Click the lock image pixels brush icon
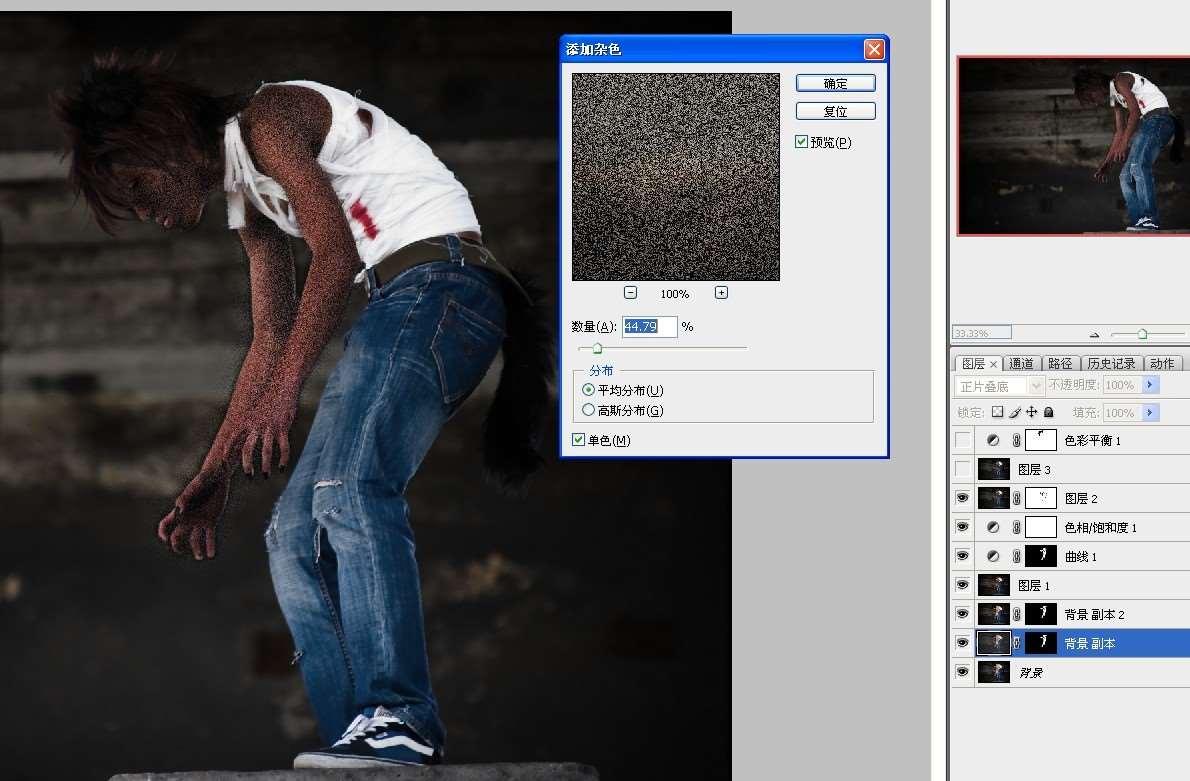1190x781 pixels. pos(1015,412)
